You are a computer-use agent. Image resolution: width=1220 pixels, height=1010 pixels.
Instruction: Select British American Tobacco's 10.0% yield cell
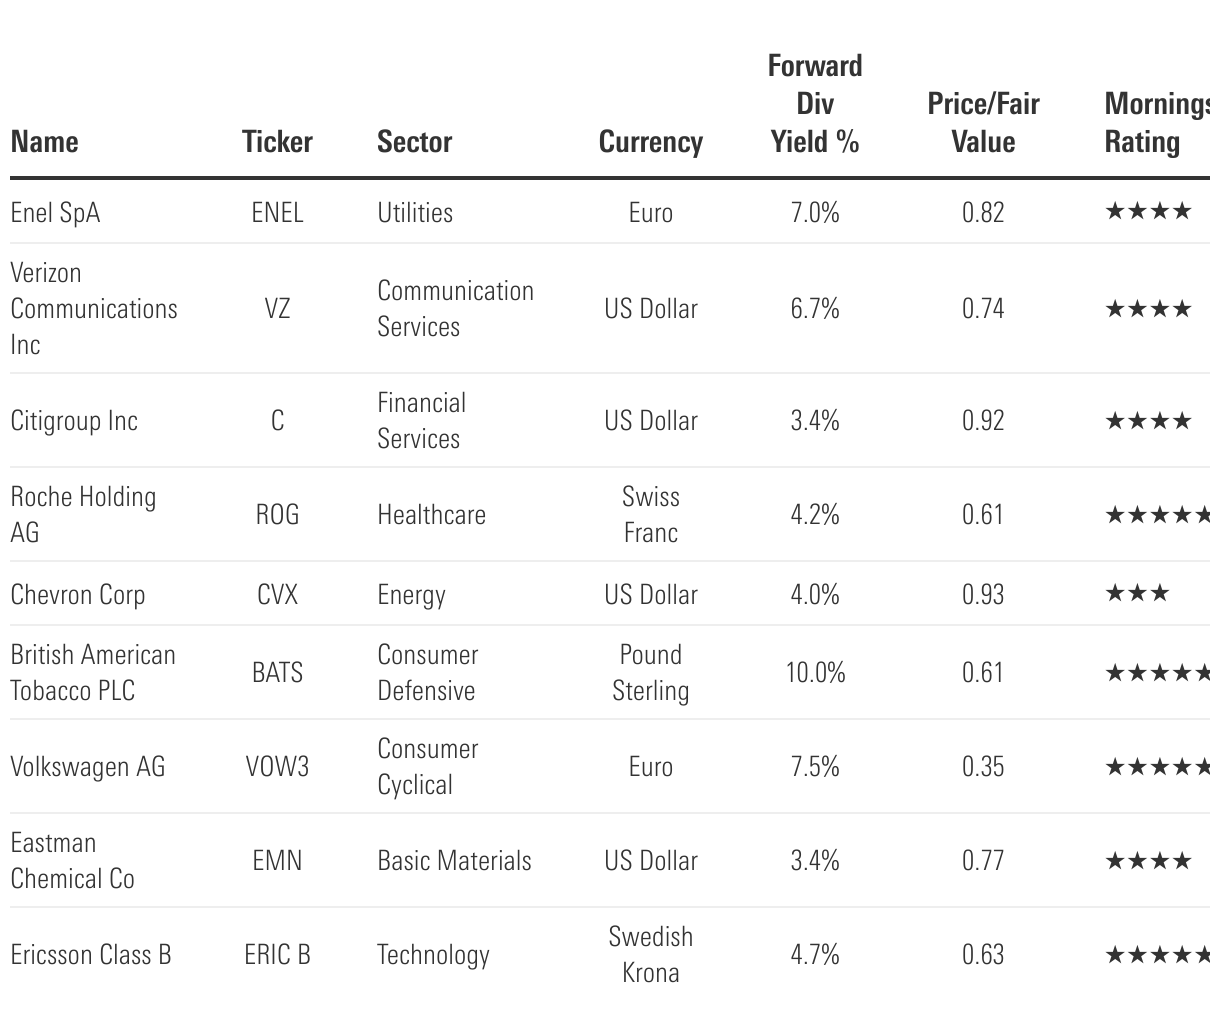[x=815, y=673]
